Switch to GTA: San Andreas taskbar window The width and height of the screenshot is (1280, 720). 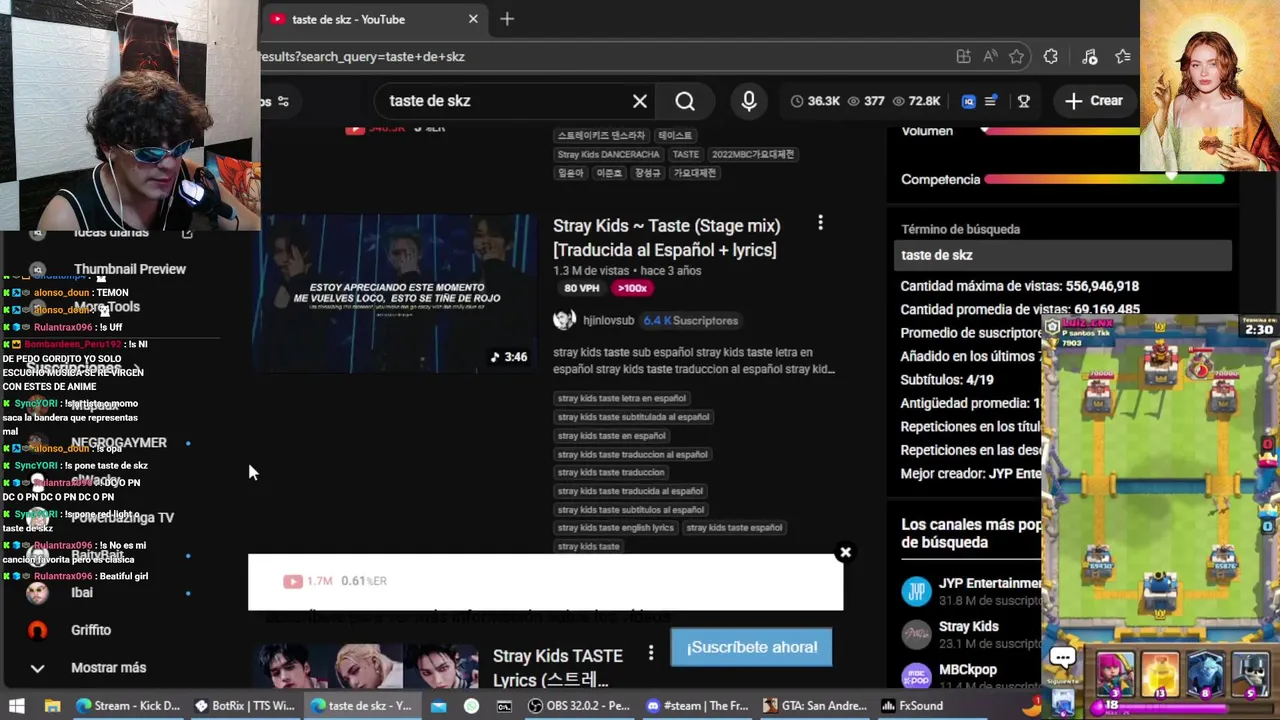(x=815, y=706)
